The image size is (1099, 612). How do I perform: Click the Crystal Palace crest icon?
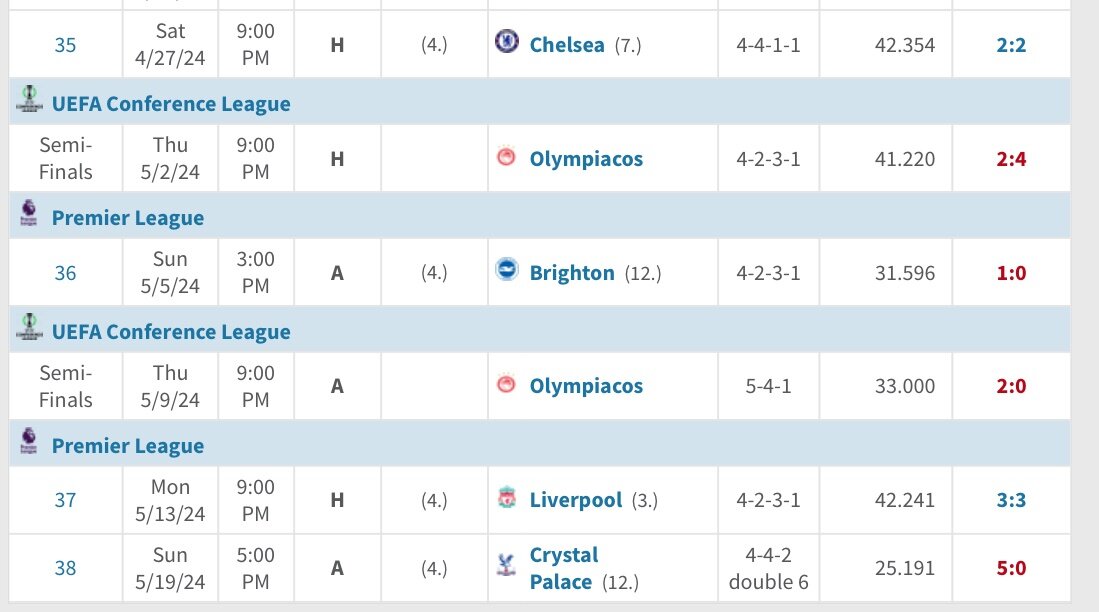506,564
